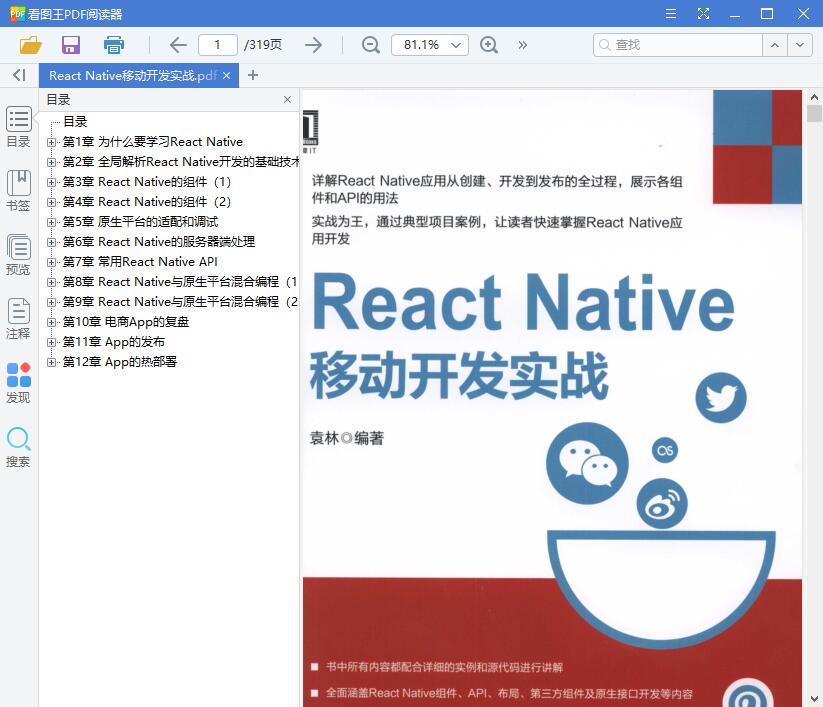Image resolution: width=823 pixels, height=707 pixels.
Task: Jump to 第2章 全局解析React Native chapter
Action: pyautogui.click(x=181, y=162)
